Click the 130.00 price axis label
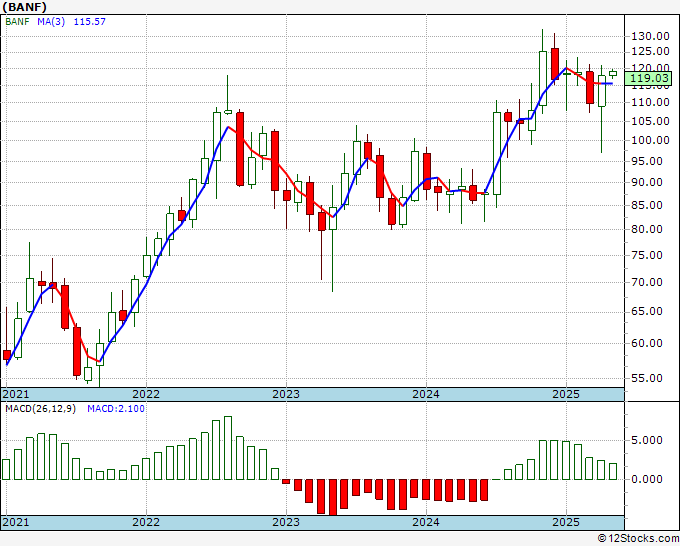 [x=650, y=36]
